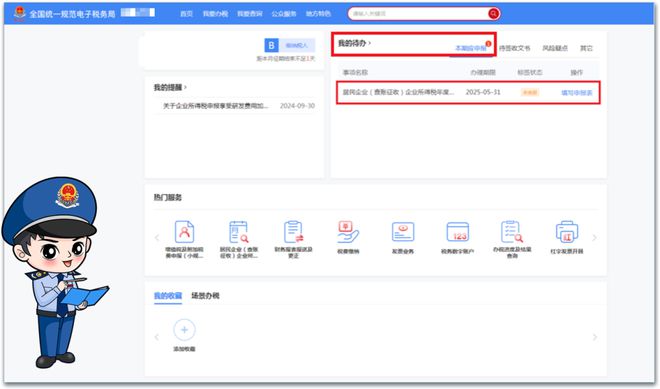Expand 我的待办 section chevron
Viewport: 660px width, 389px height.
click(x=370, y=43)
